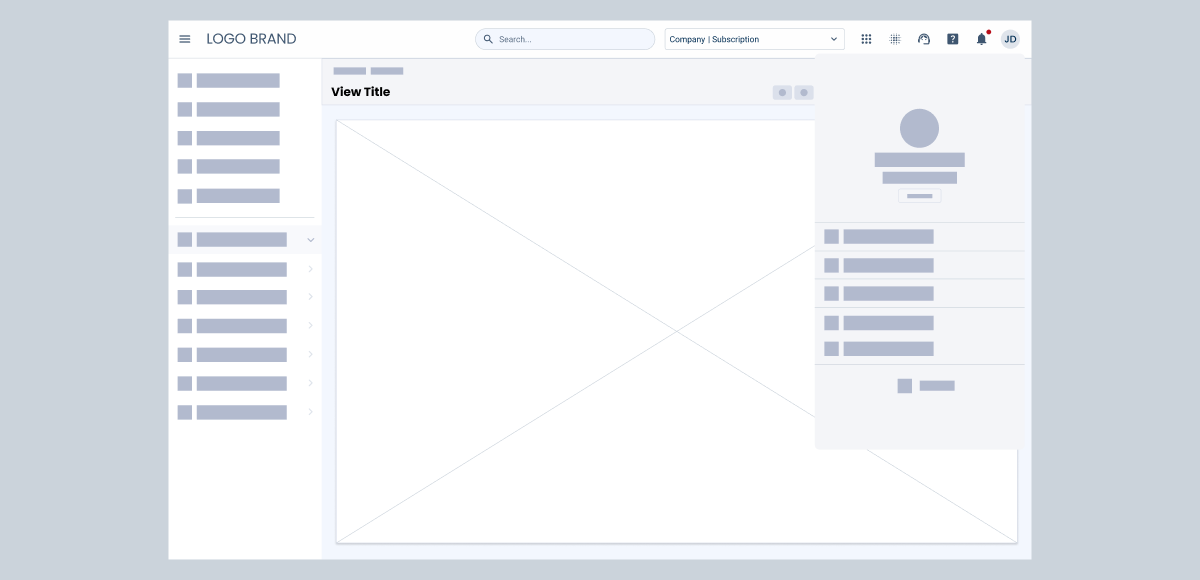
Task: Open the apps grid launcher icon
Action: (866, 39)
